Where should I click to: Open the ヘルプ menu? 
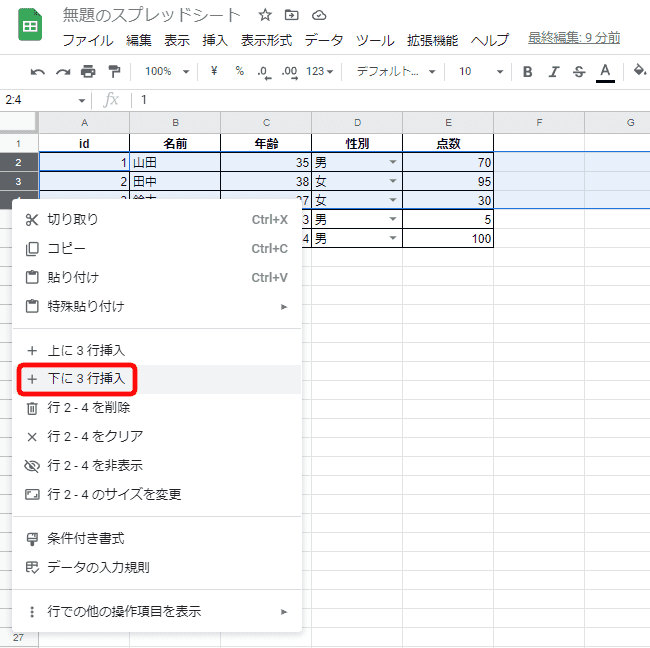[490, 40]
